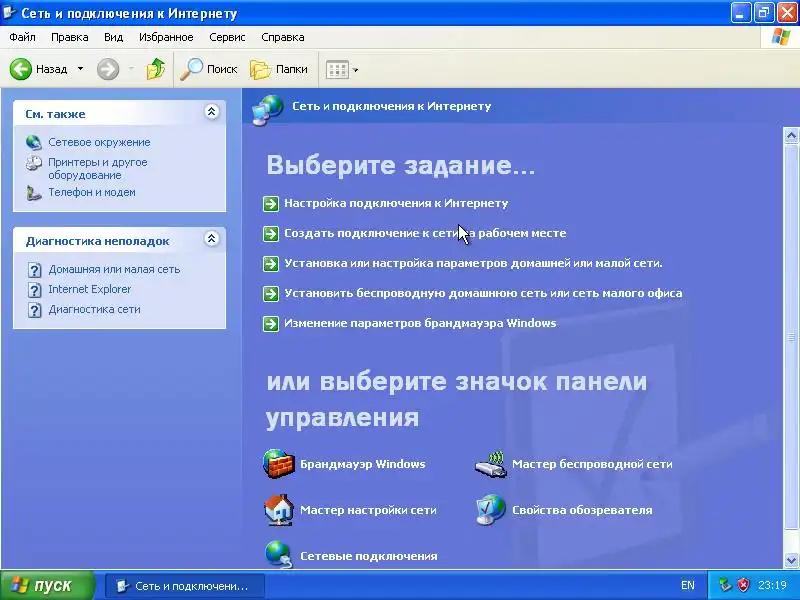Click help icon beside Диагностика сети
The width and height of the screenshot is (800, 600).
click(34, 310)
